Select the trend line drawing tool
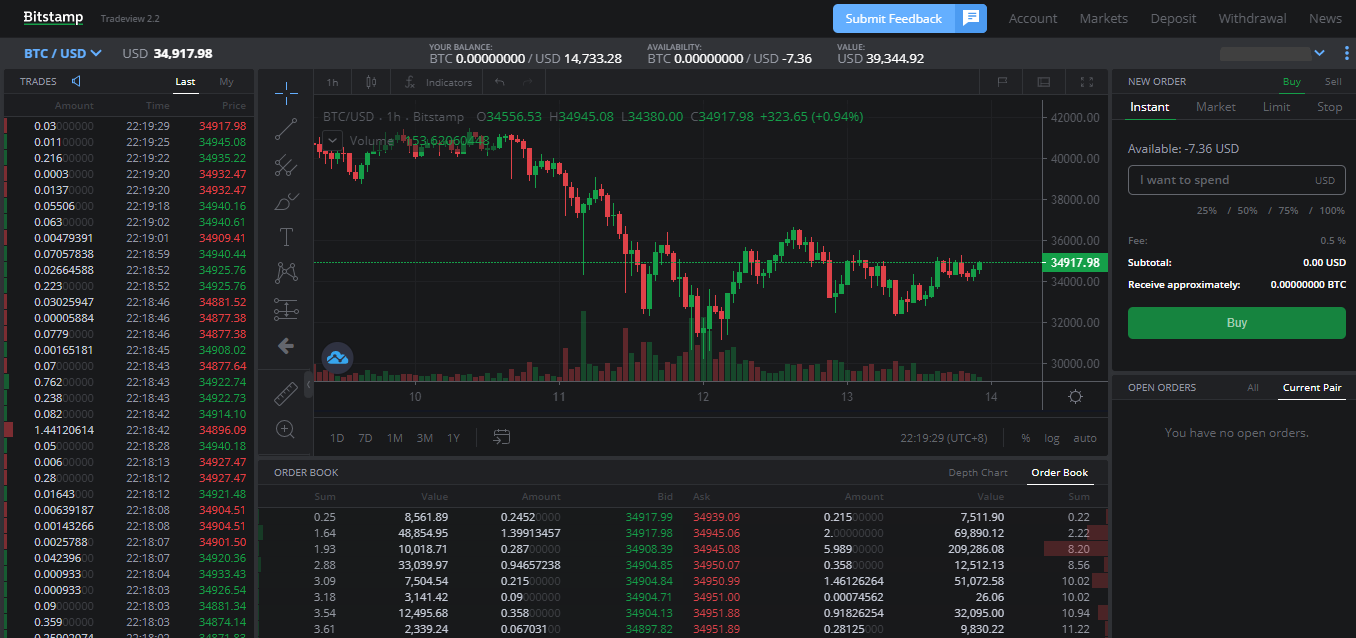The image size is (1356, 638). pos(286,128)
